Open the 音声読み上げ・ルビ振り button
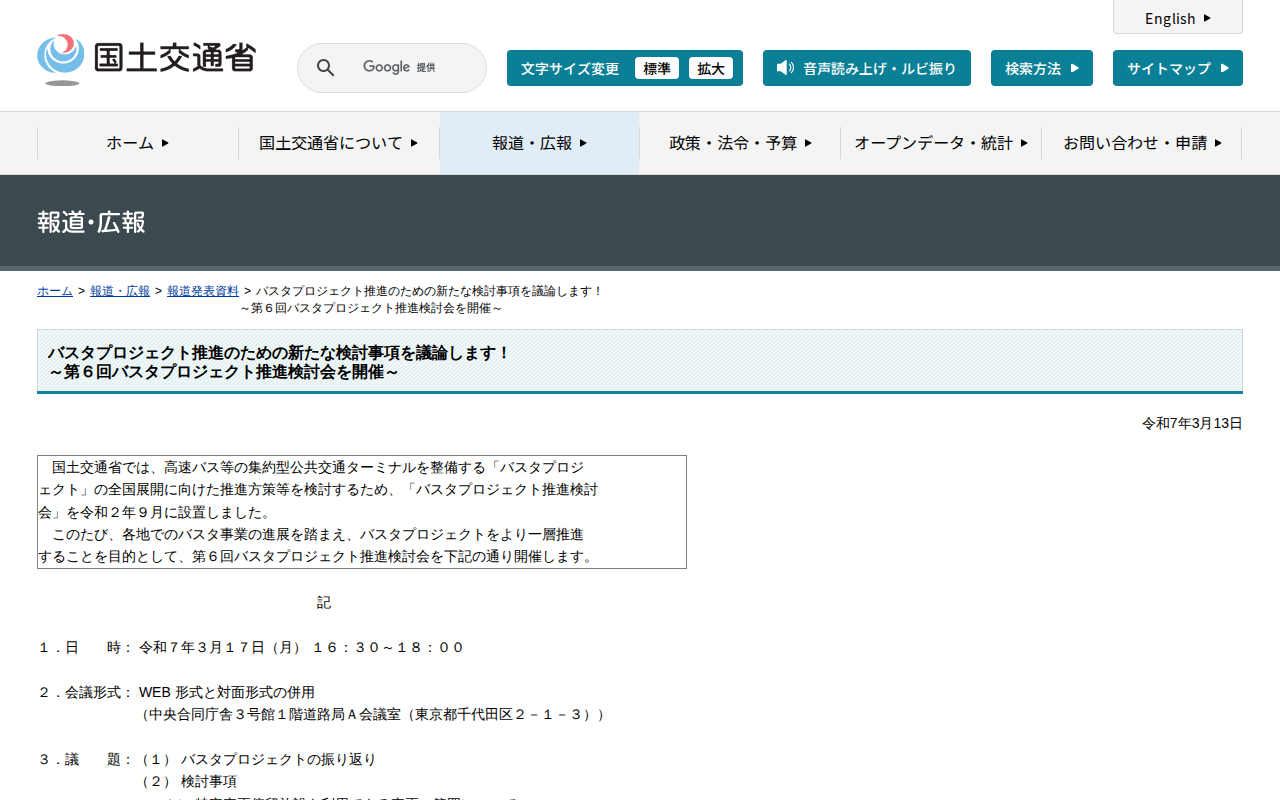 pos(867,68)
